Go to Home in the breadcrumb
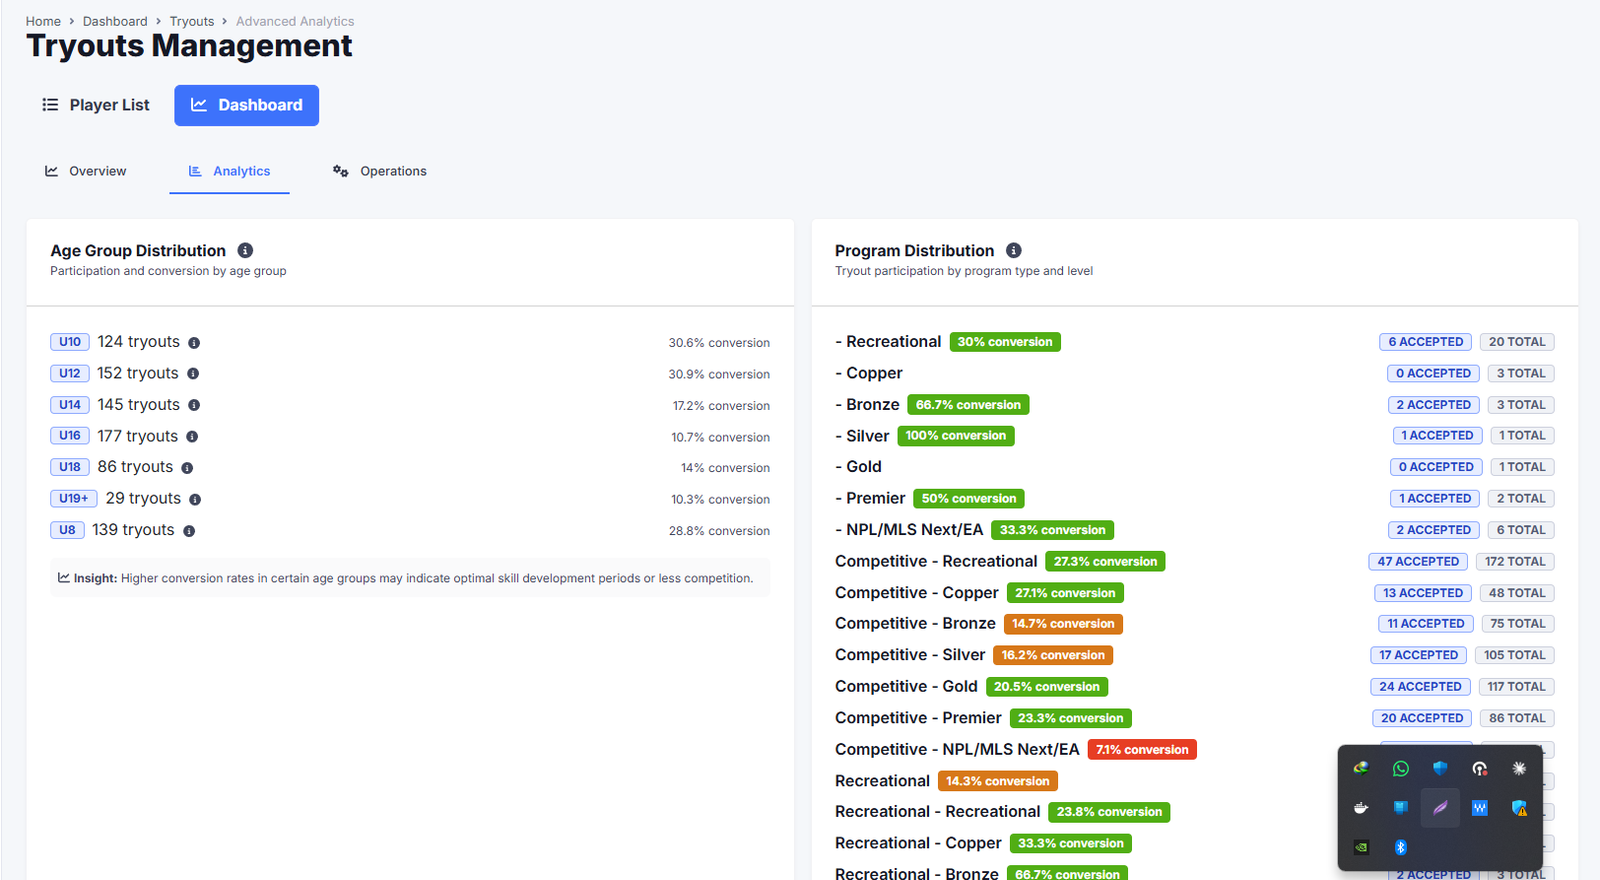This screenshot has width=1600, height=880. [43, 21]
